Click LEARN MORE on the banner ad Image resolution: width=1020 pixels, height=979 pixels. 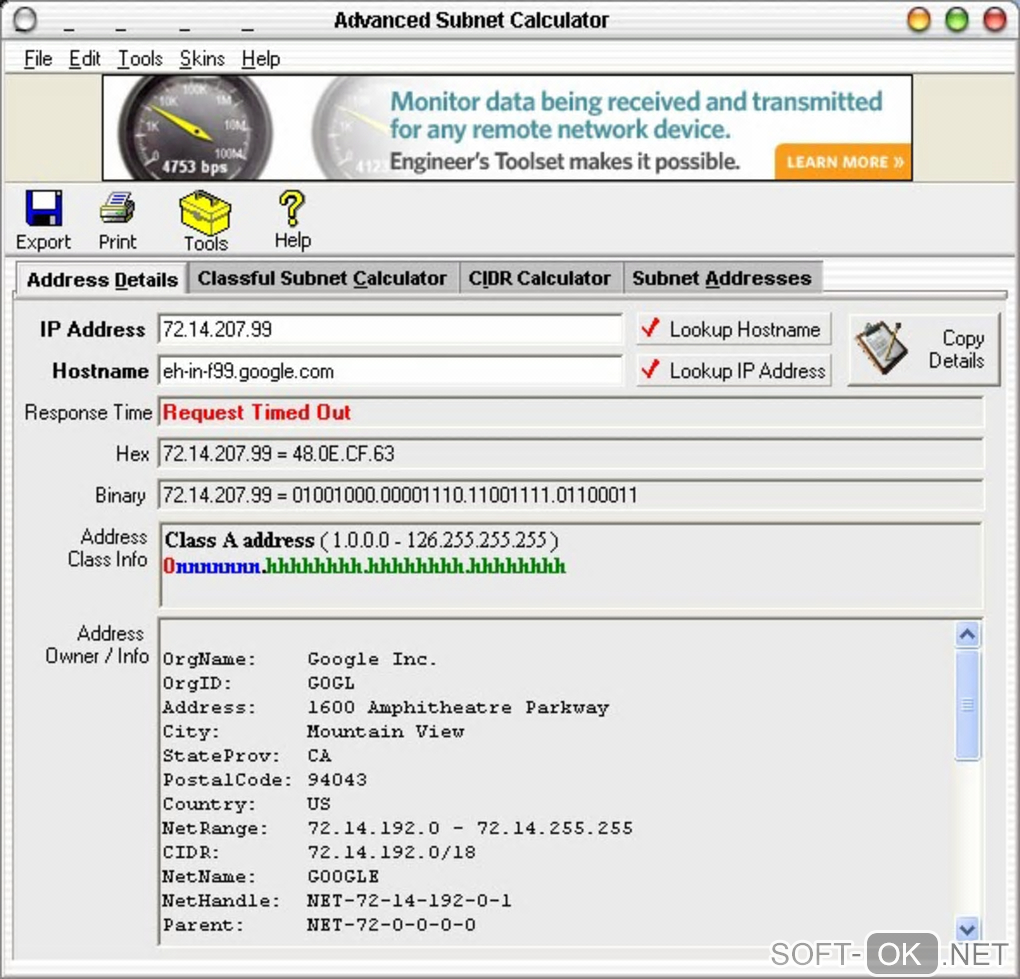[x=844, y=162]
